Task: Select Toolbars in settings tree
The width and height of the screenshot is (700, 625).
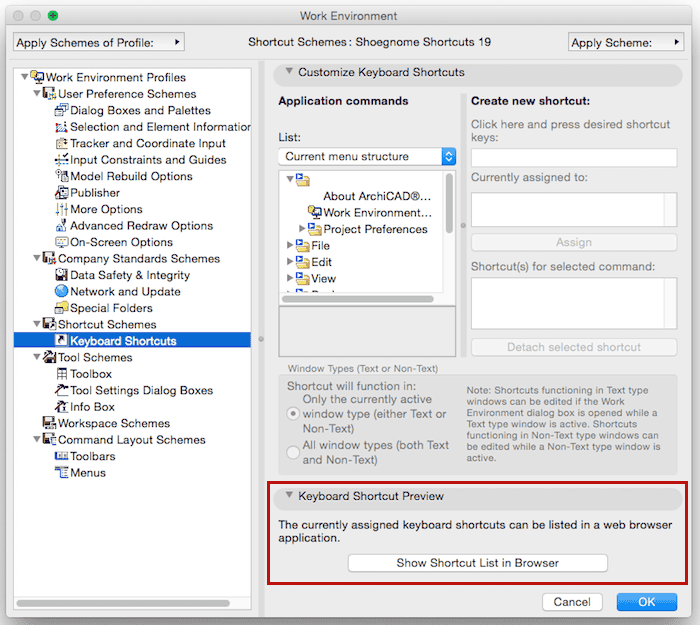Action: (x=92, y=456)
